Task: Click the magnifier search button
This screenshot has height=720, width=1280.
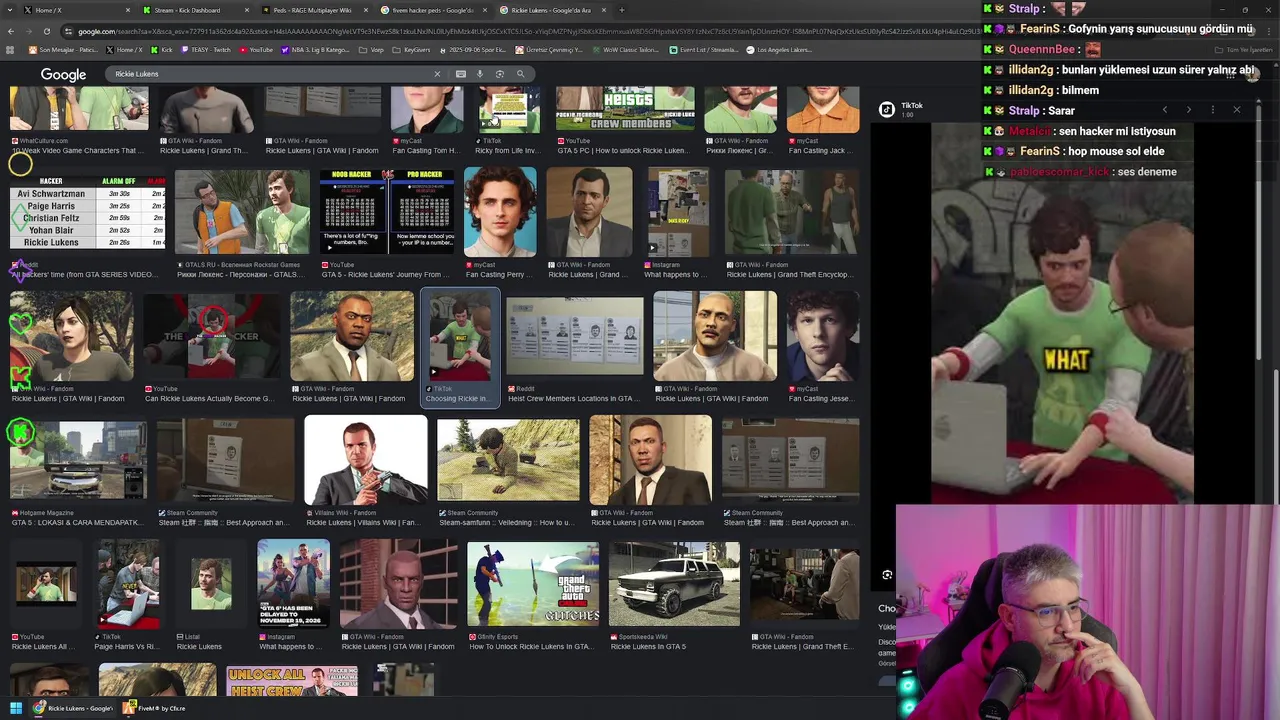Action: pos(520,74)
